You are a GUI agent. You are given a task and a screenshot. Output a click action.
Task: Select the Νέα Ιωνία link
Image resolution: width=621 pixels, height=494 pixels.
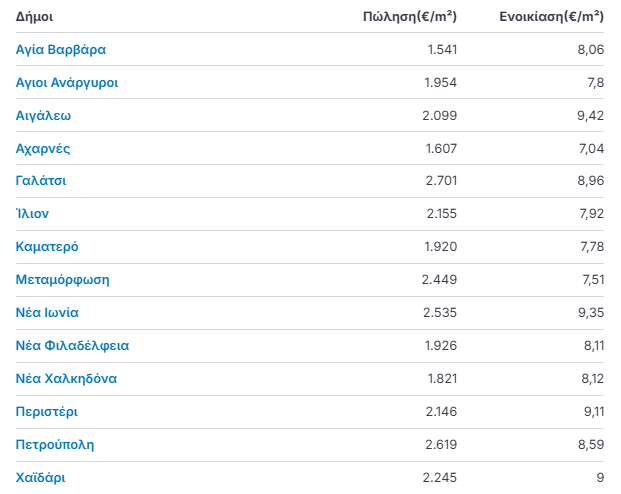click(54, 313)
